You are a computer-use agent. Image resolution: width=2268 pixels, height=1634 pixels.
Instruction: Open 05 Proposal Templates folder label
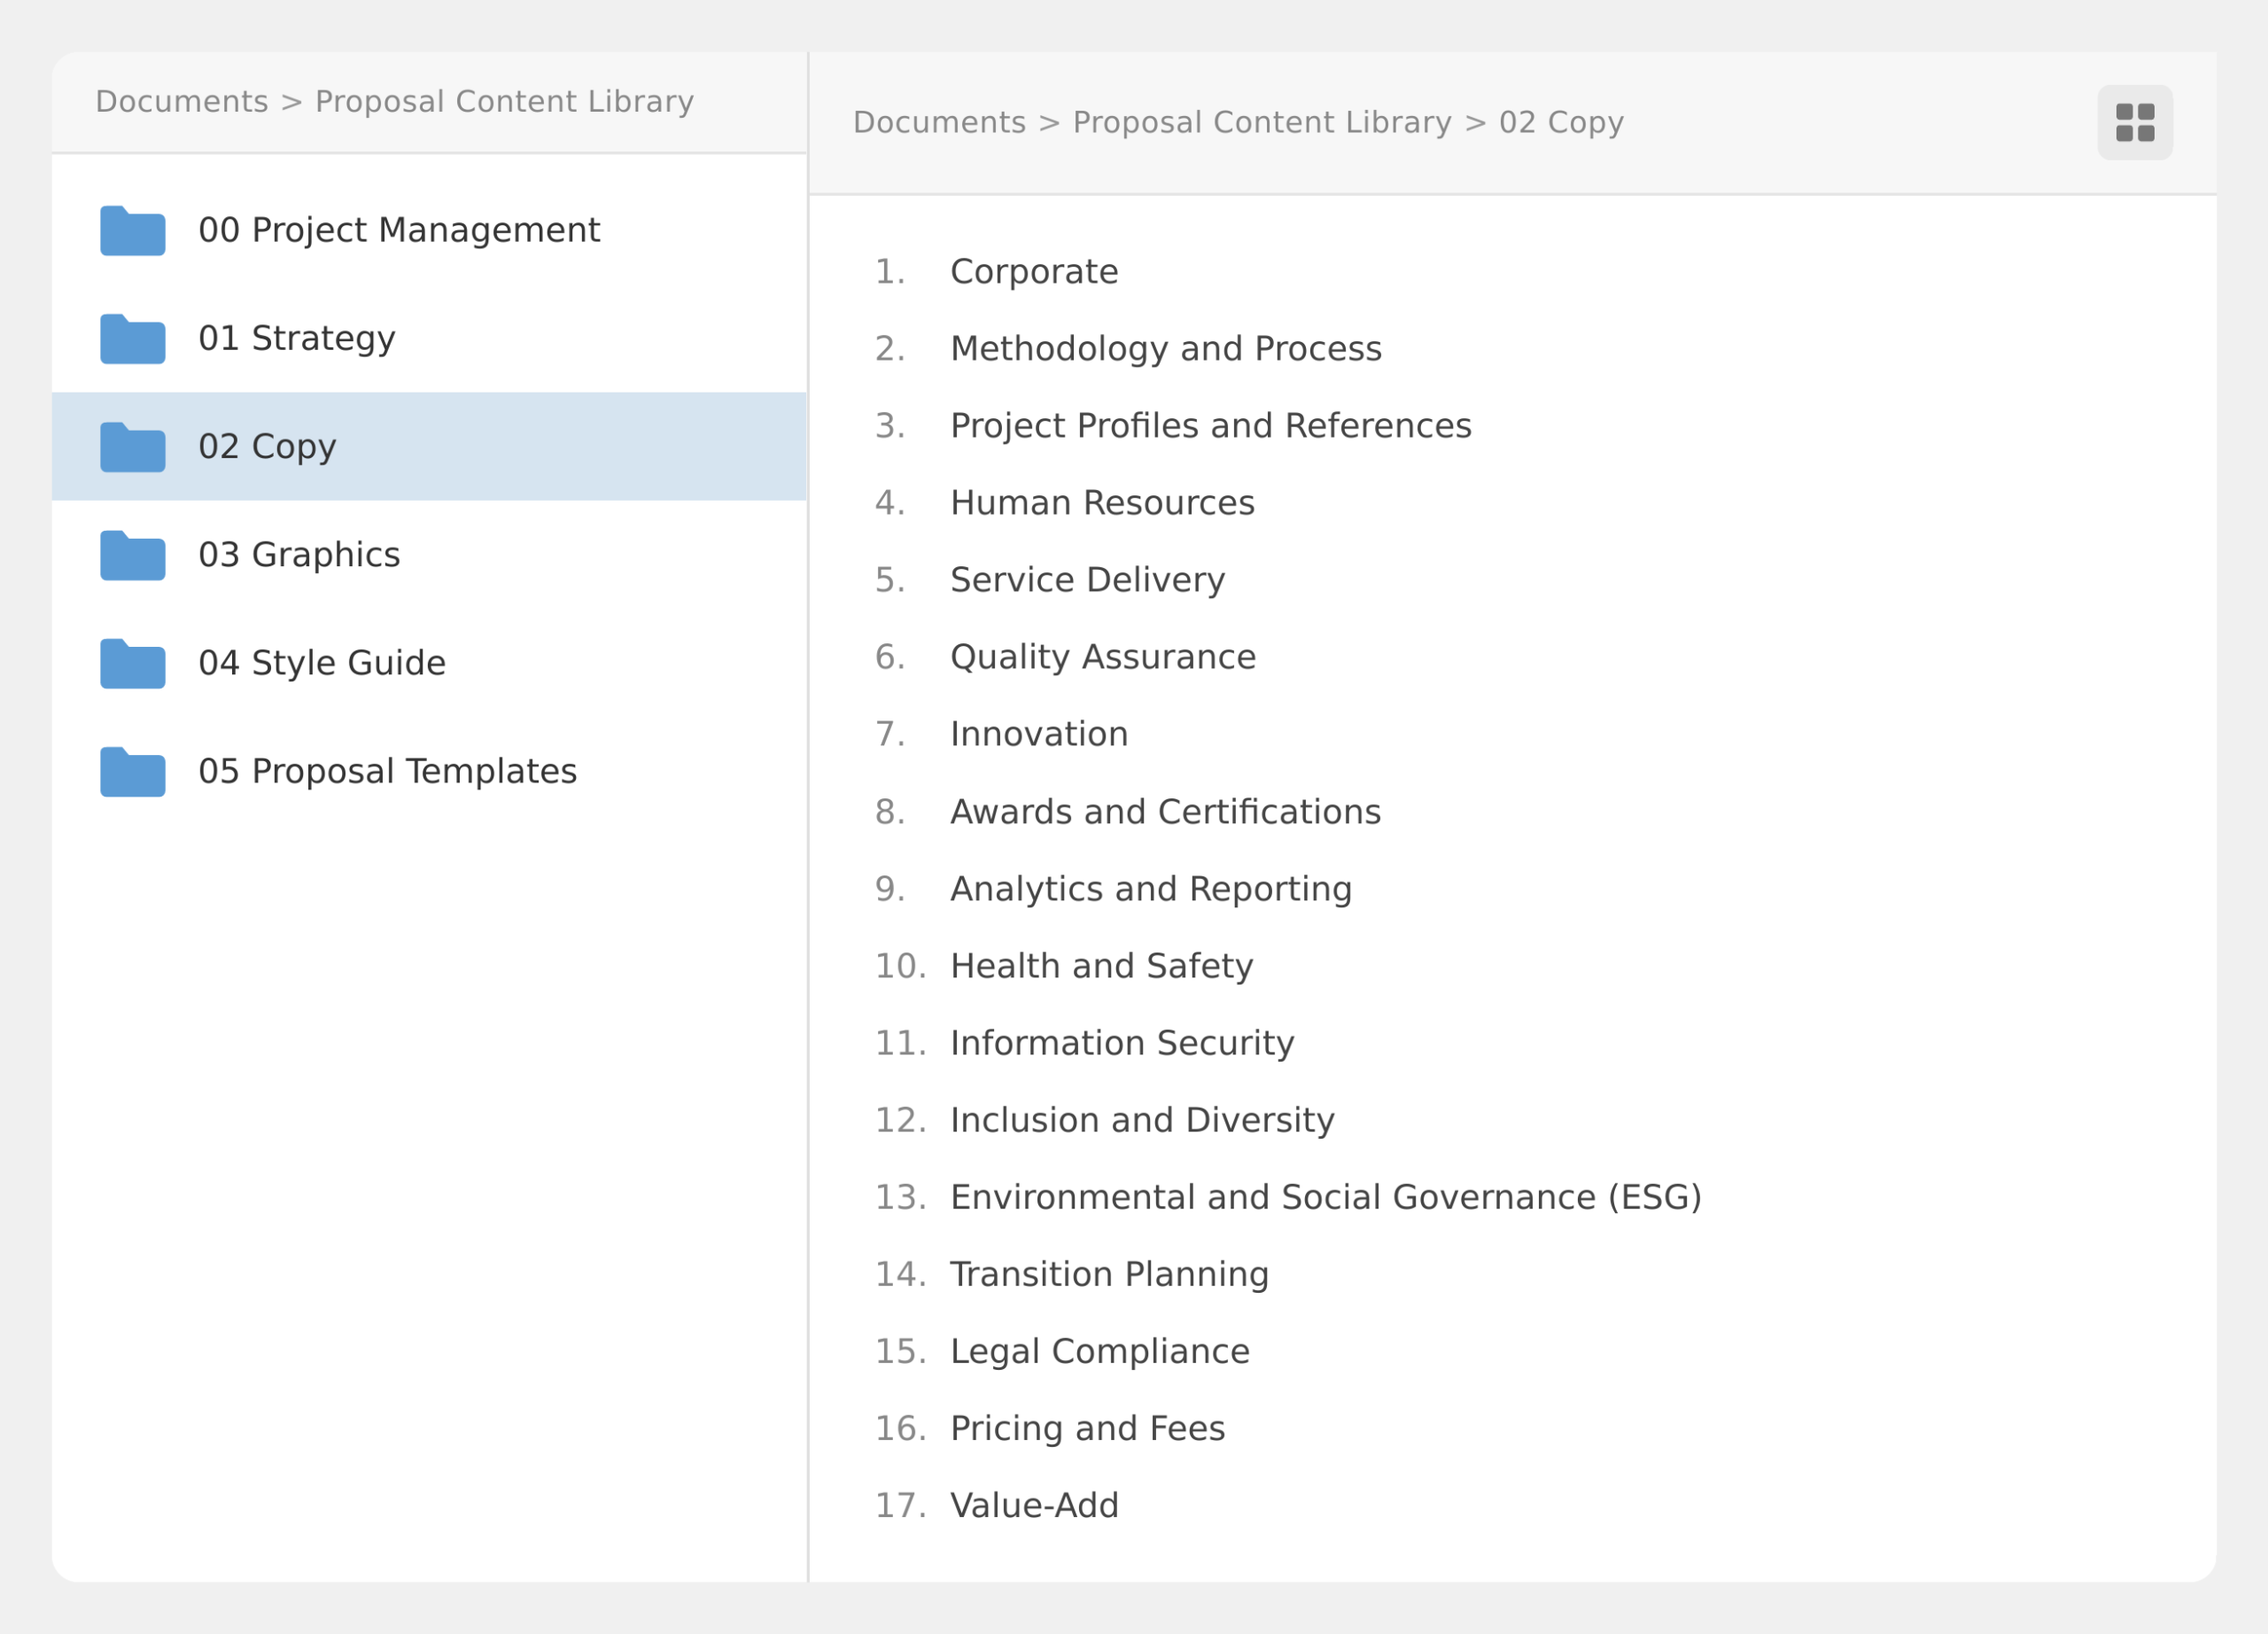pos(387,772)
